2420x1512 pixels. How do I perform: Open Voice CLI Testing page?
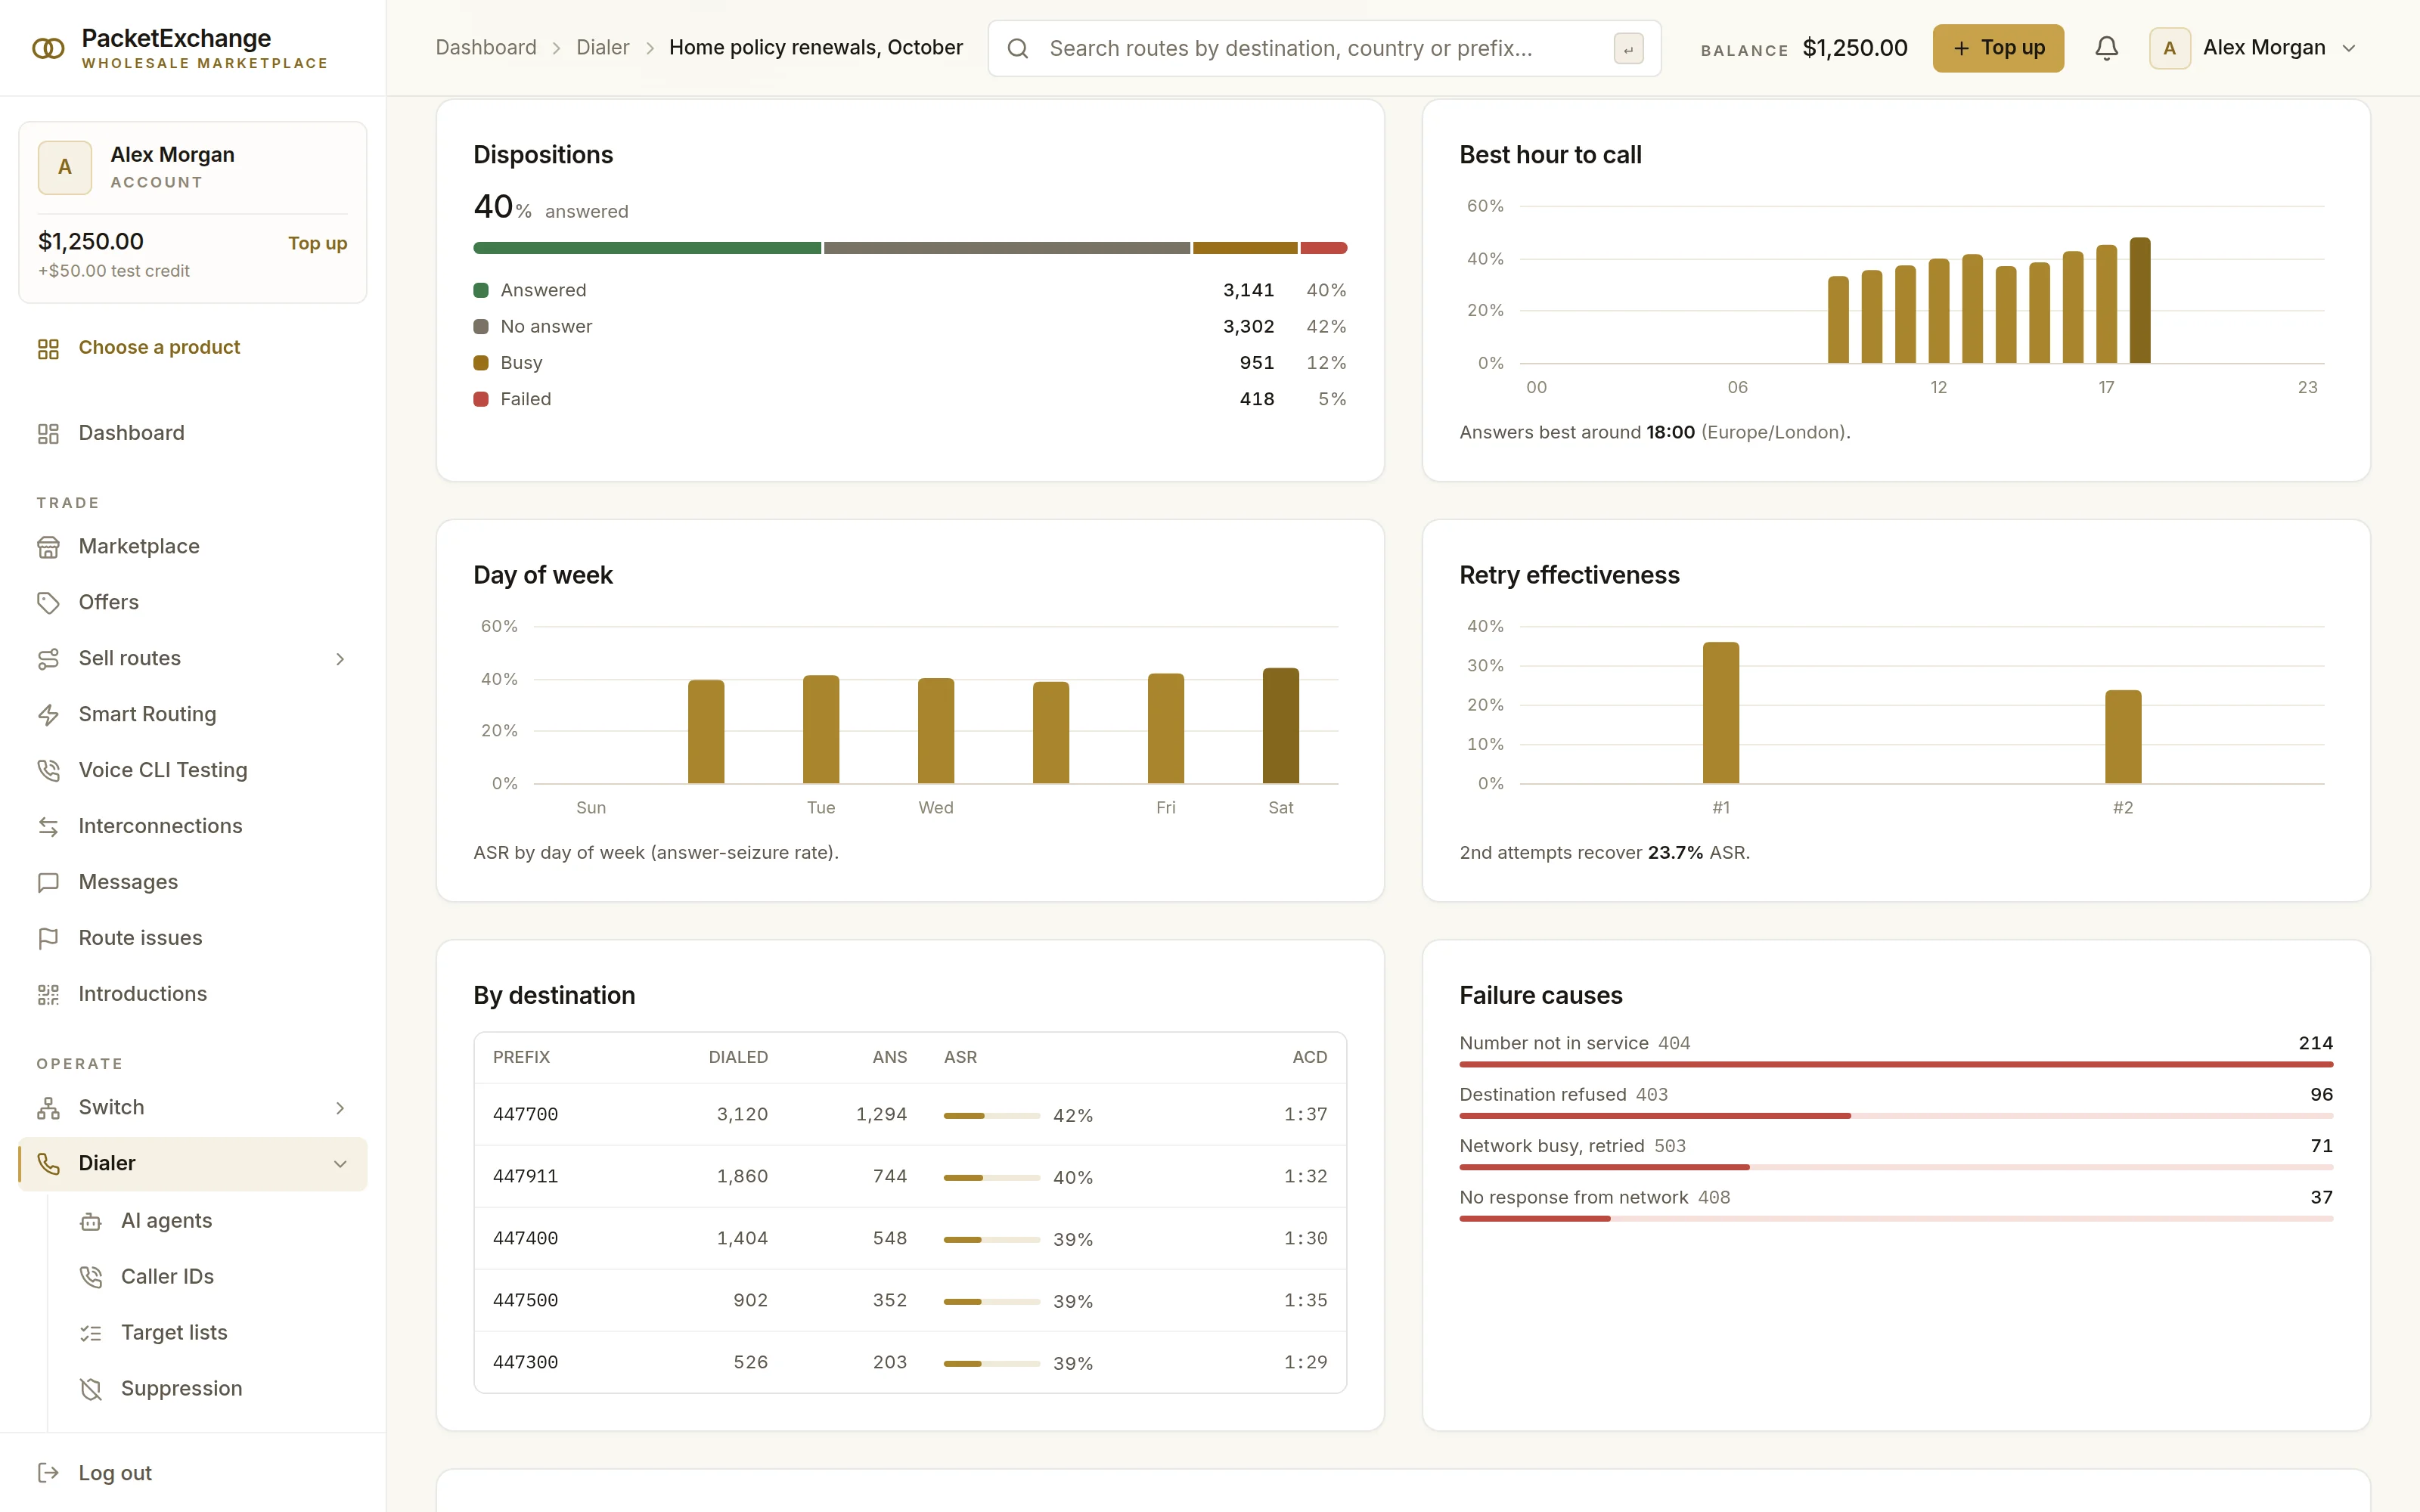point(192,771)
